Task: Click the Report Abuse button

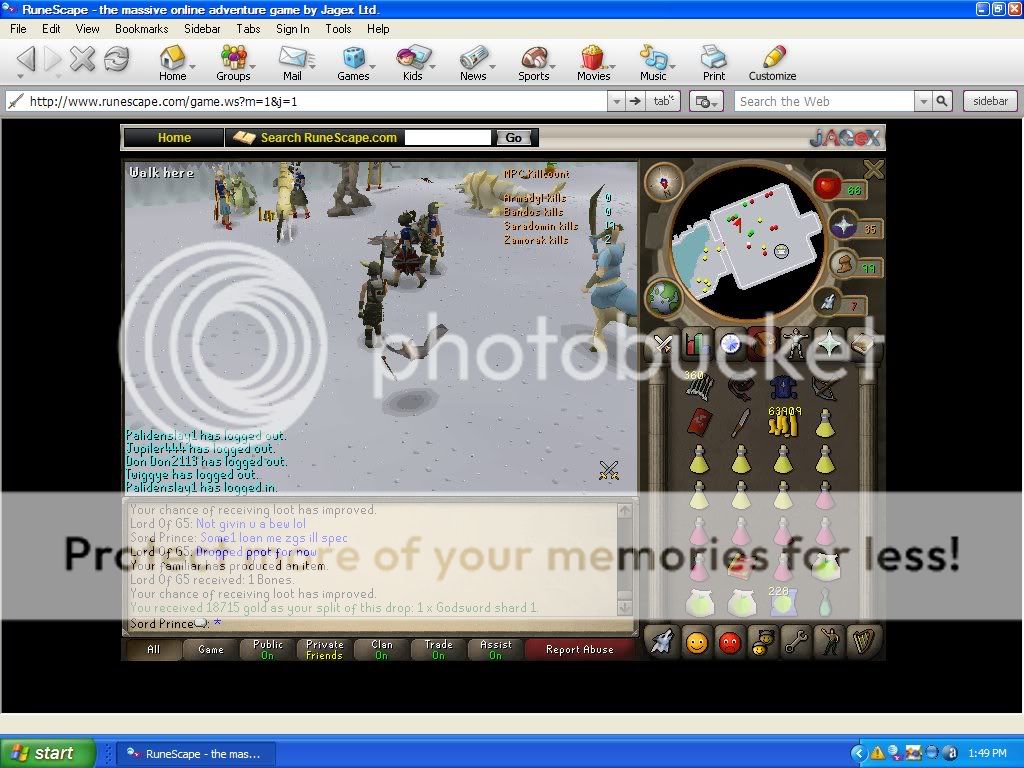Action: tap(580, 649)
